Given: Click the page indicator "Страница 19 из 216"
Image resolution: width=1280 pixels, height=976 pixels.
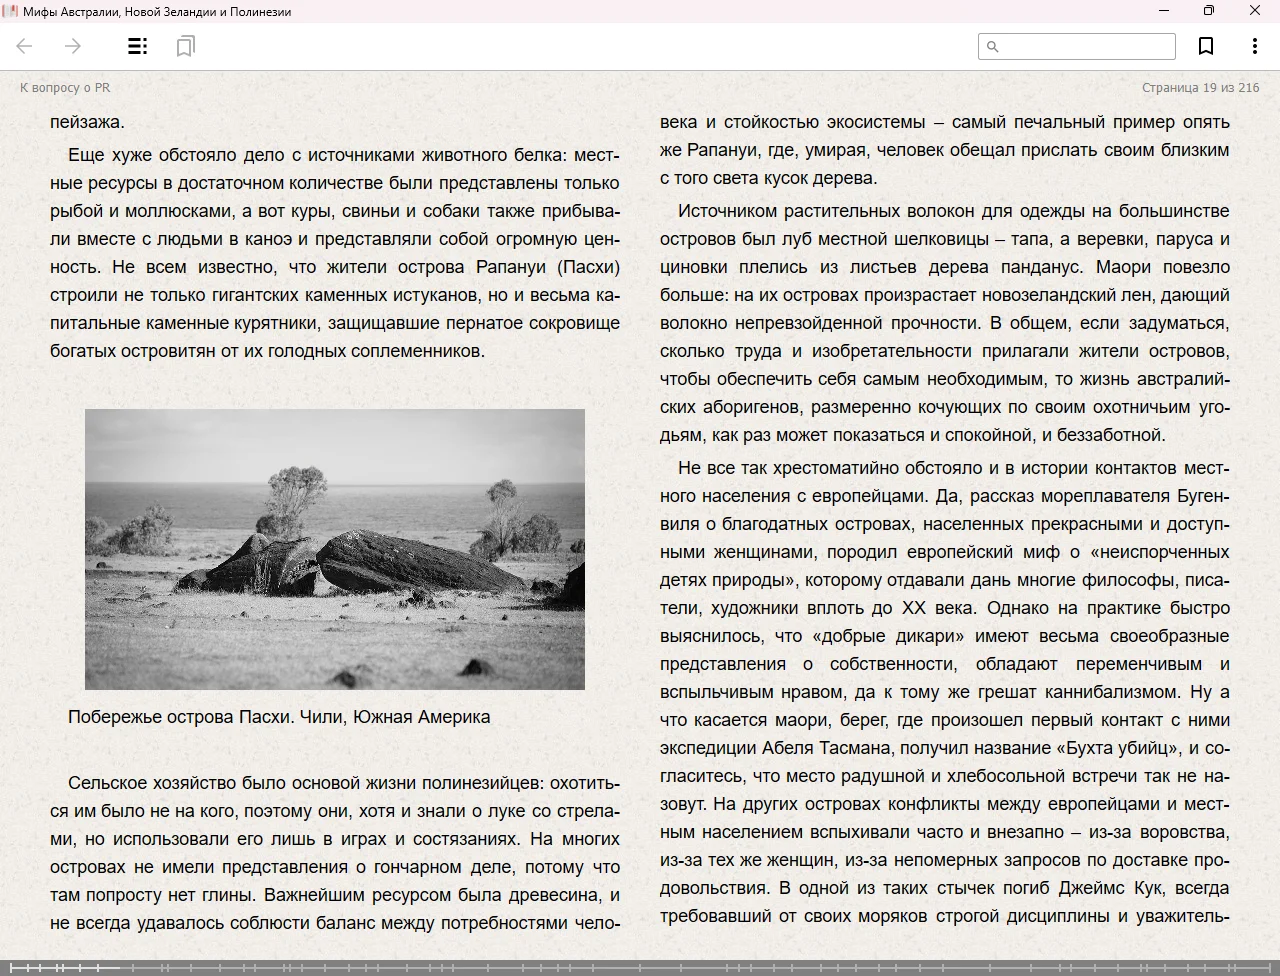Looking at the screenshot, I should (1200, 88).
